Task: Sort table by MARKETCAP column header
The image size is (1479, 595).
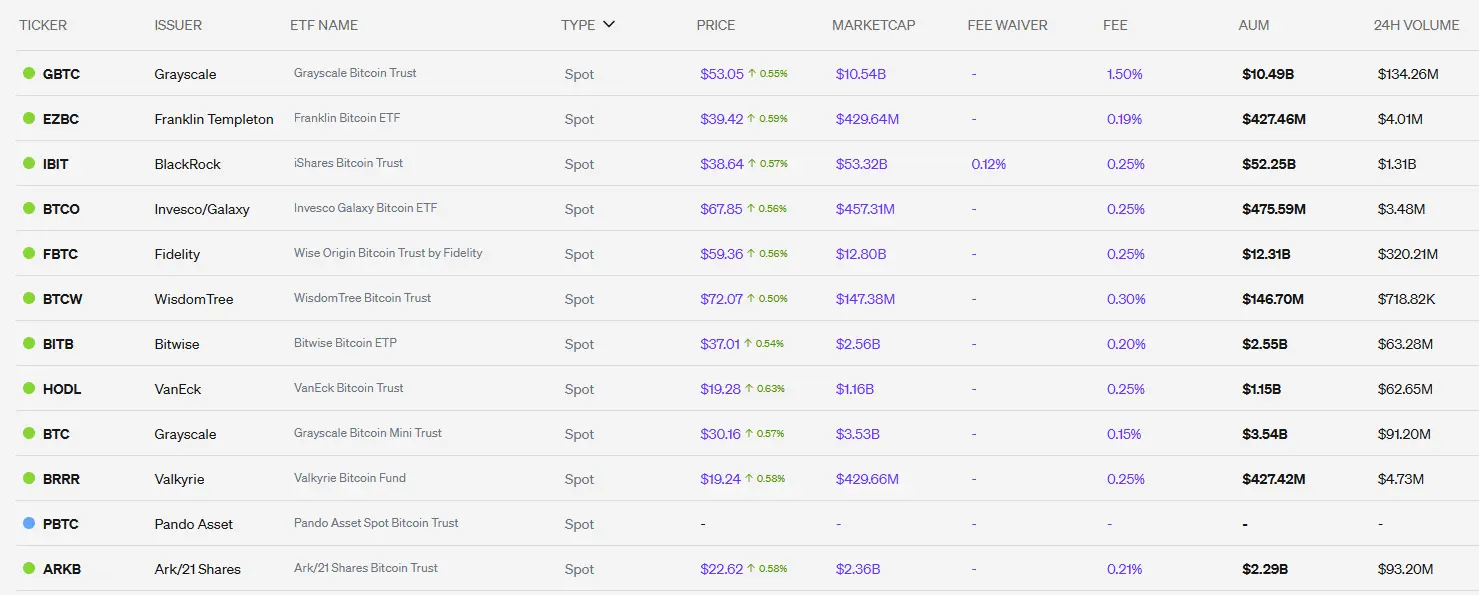Action: click(x=873, y=25)
